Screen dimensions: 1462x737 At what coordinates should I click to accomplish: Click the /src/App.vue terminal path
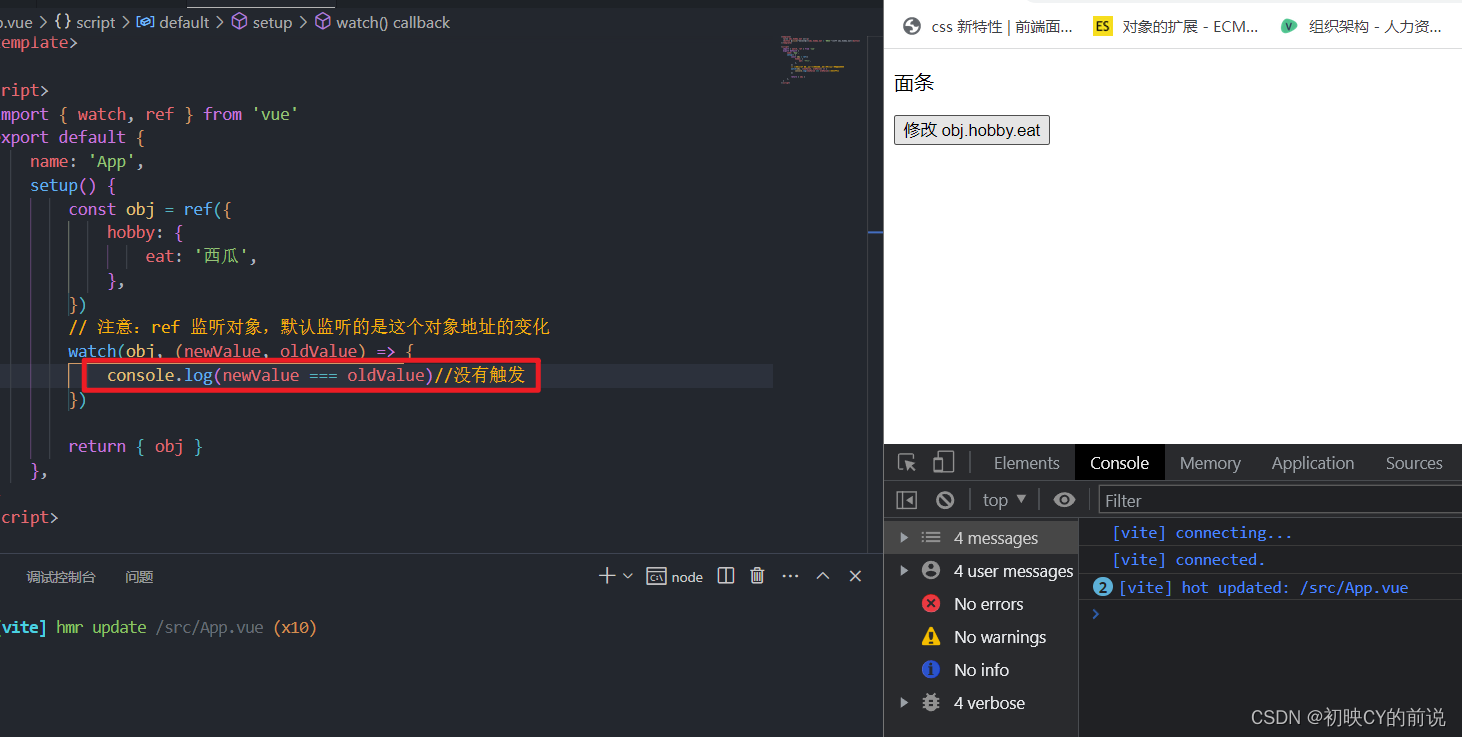[x=209, y=628]
